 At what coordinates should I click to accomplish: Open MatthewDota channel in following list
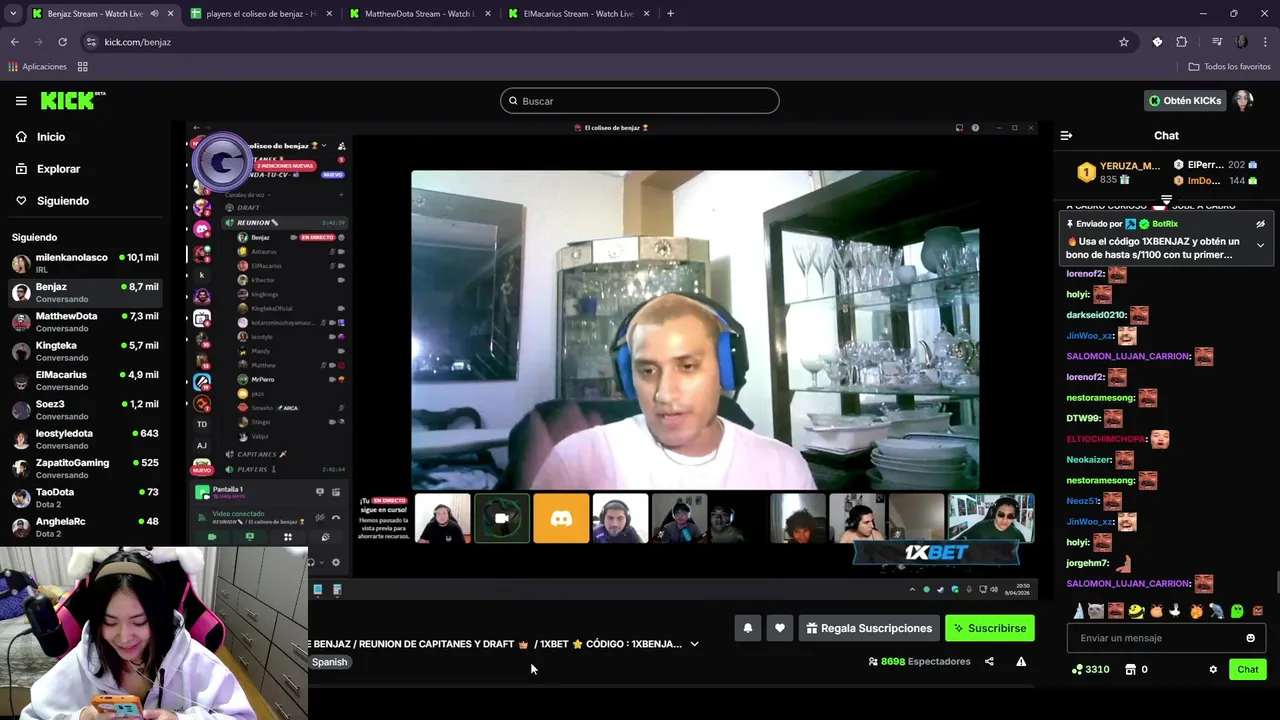[85, 322]
